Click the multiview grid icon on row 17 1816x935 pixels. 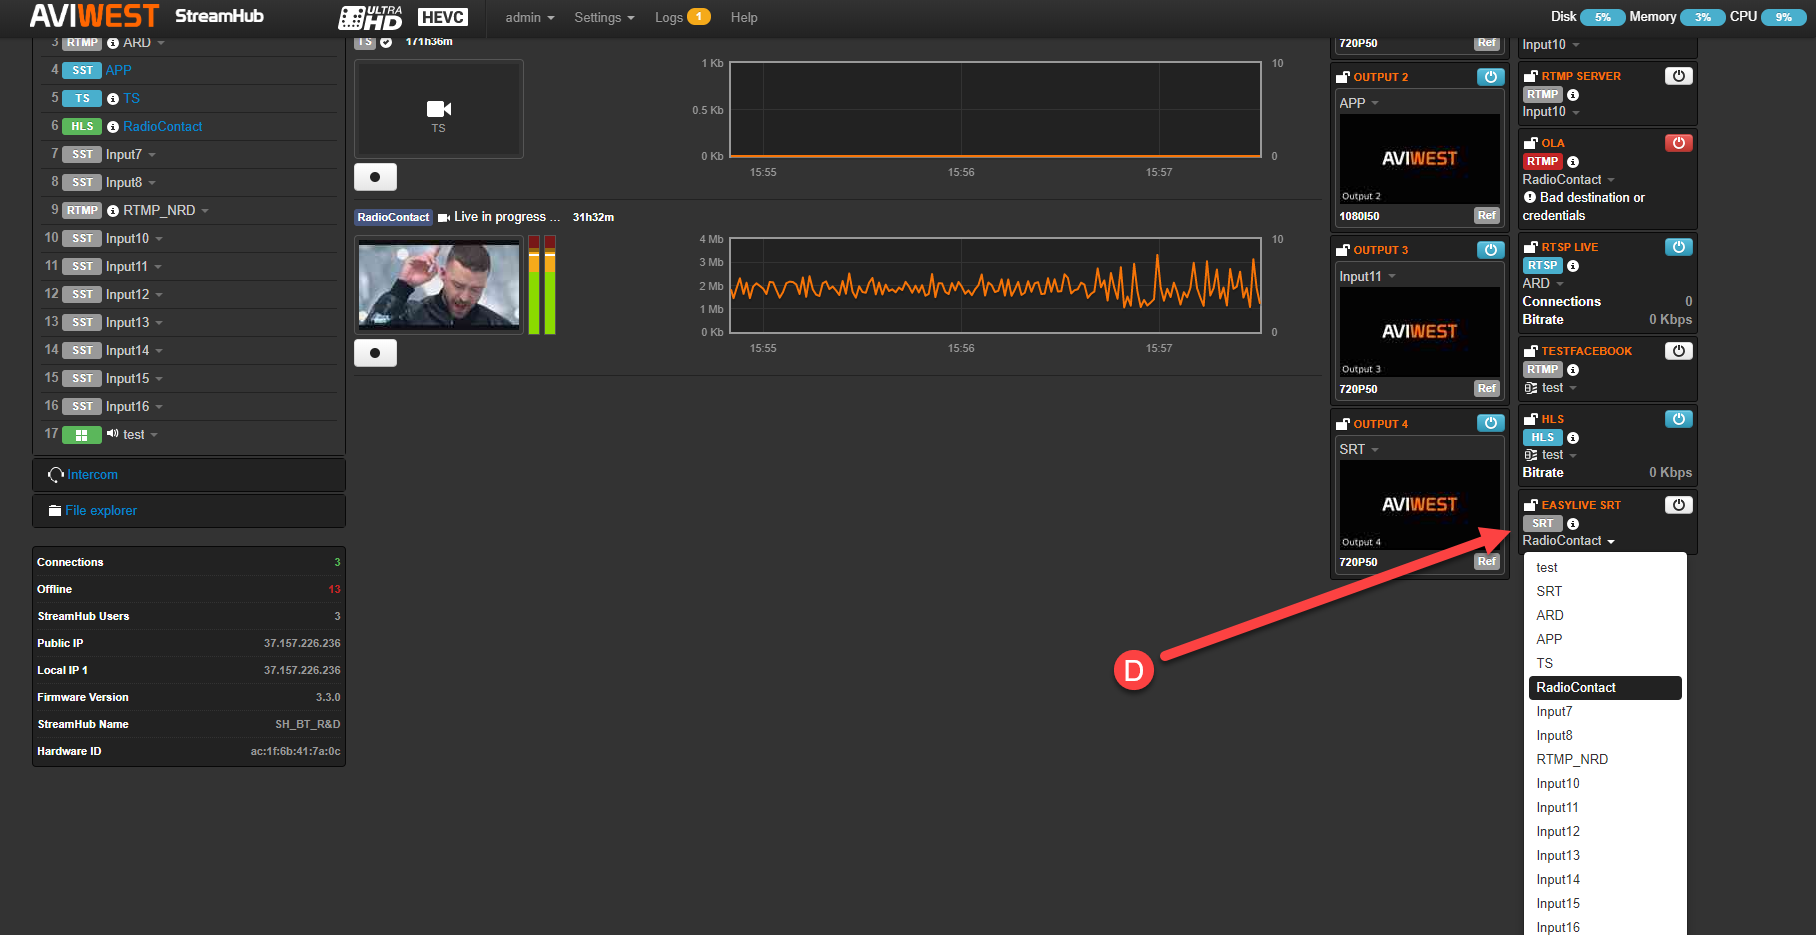coord(82,435)
